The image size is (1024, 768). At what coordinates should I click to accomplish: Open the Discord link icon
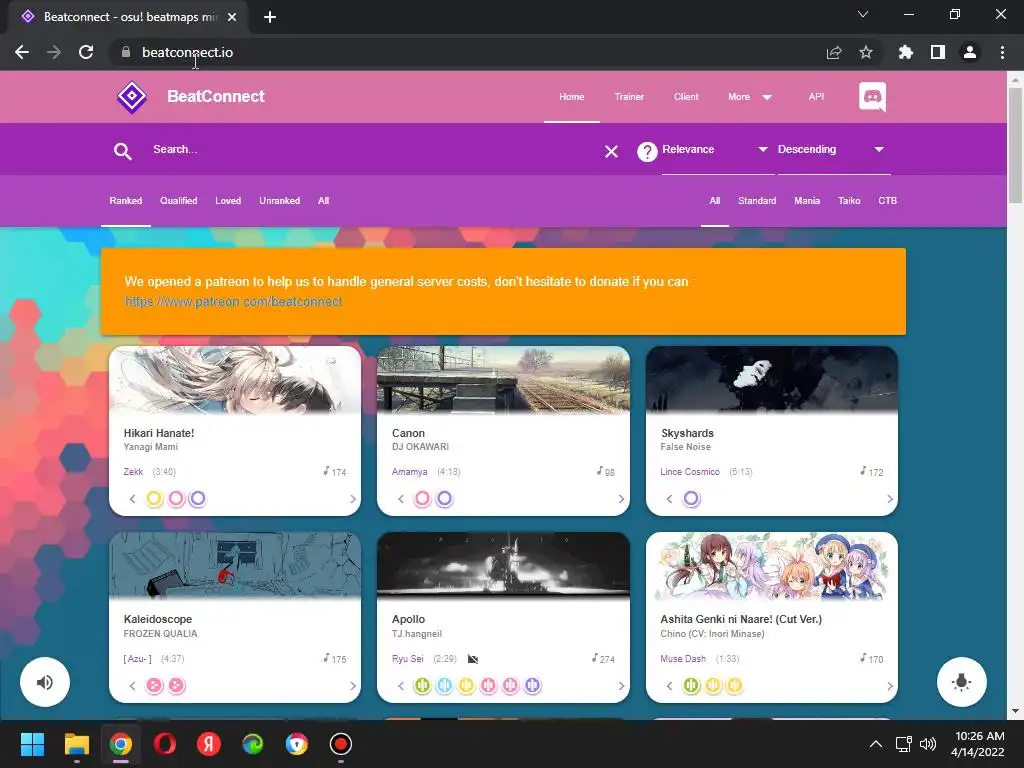pyautogui.click(x=872, y=97)
